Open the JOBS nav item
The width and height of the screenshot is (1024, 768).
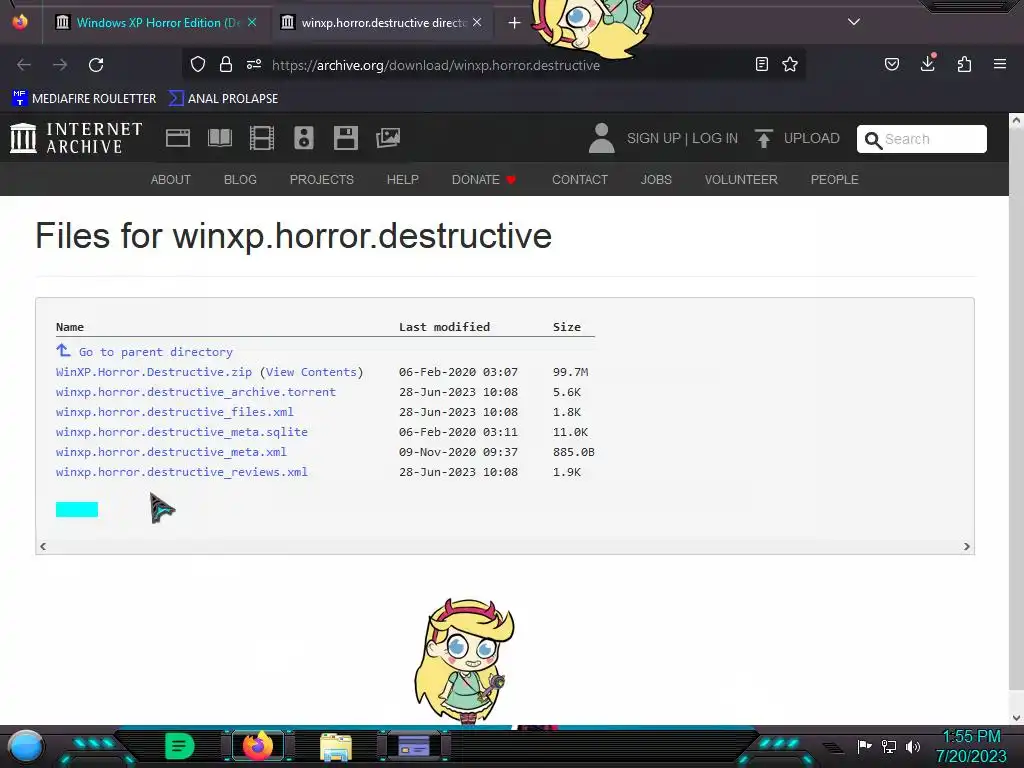pos(656,180)
